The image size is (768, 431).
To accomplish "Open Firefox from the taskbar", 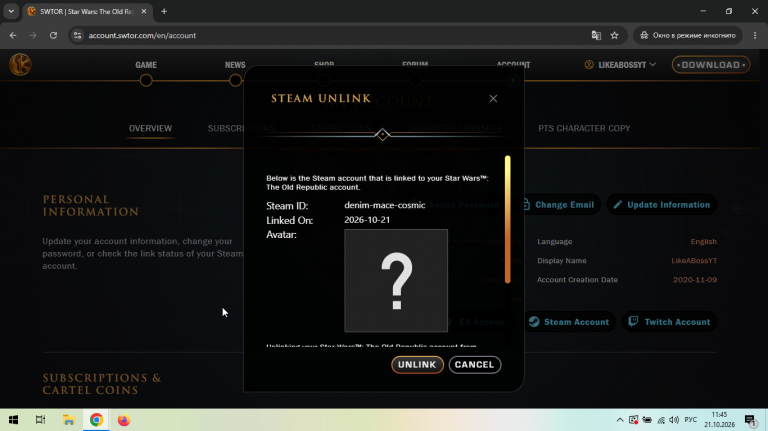I will [x=123, y=420].
